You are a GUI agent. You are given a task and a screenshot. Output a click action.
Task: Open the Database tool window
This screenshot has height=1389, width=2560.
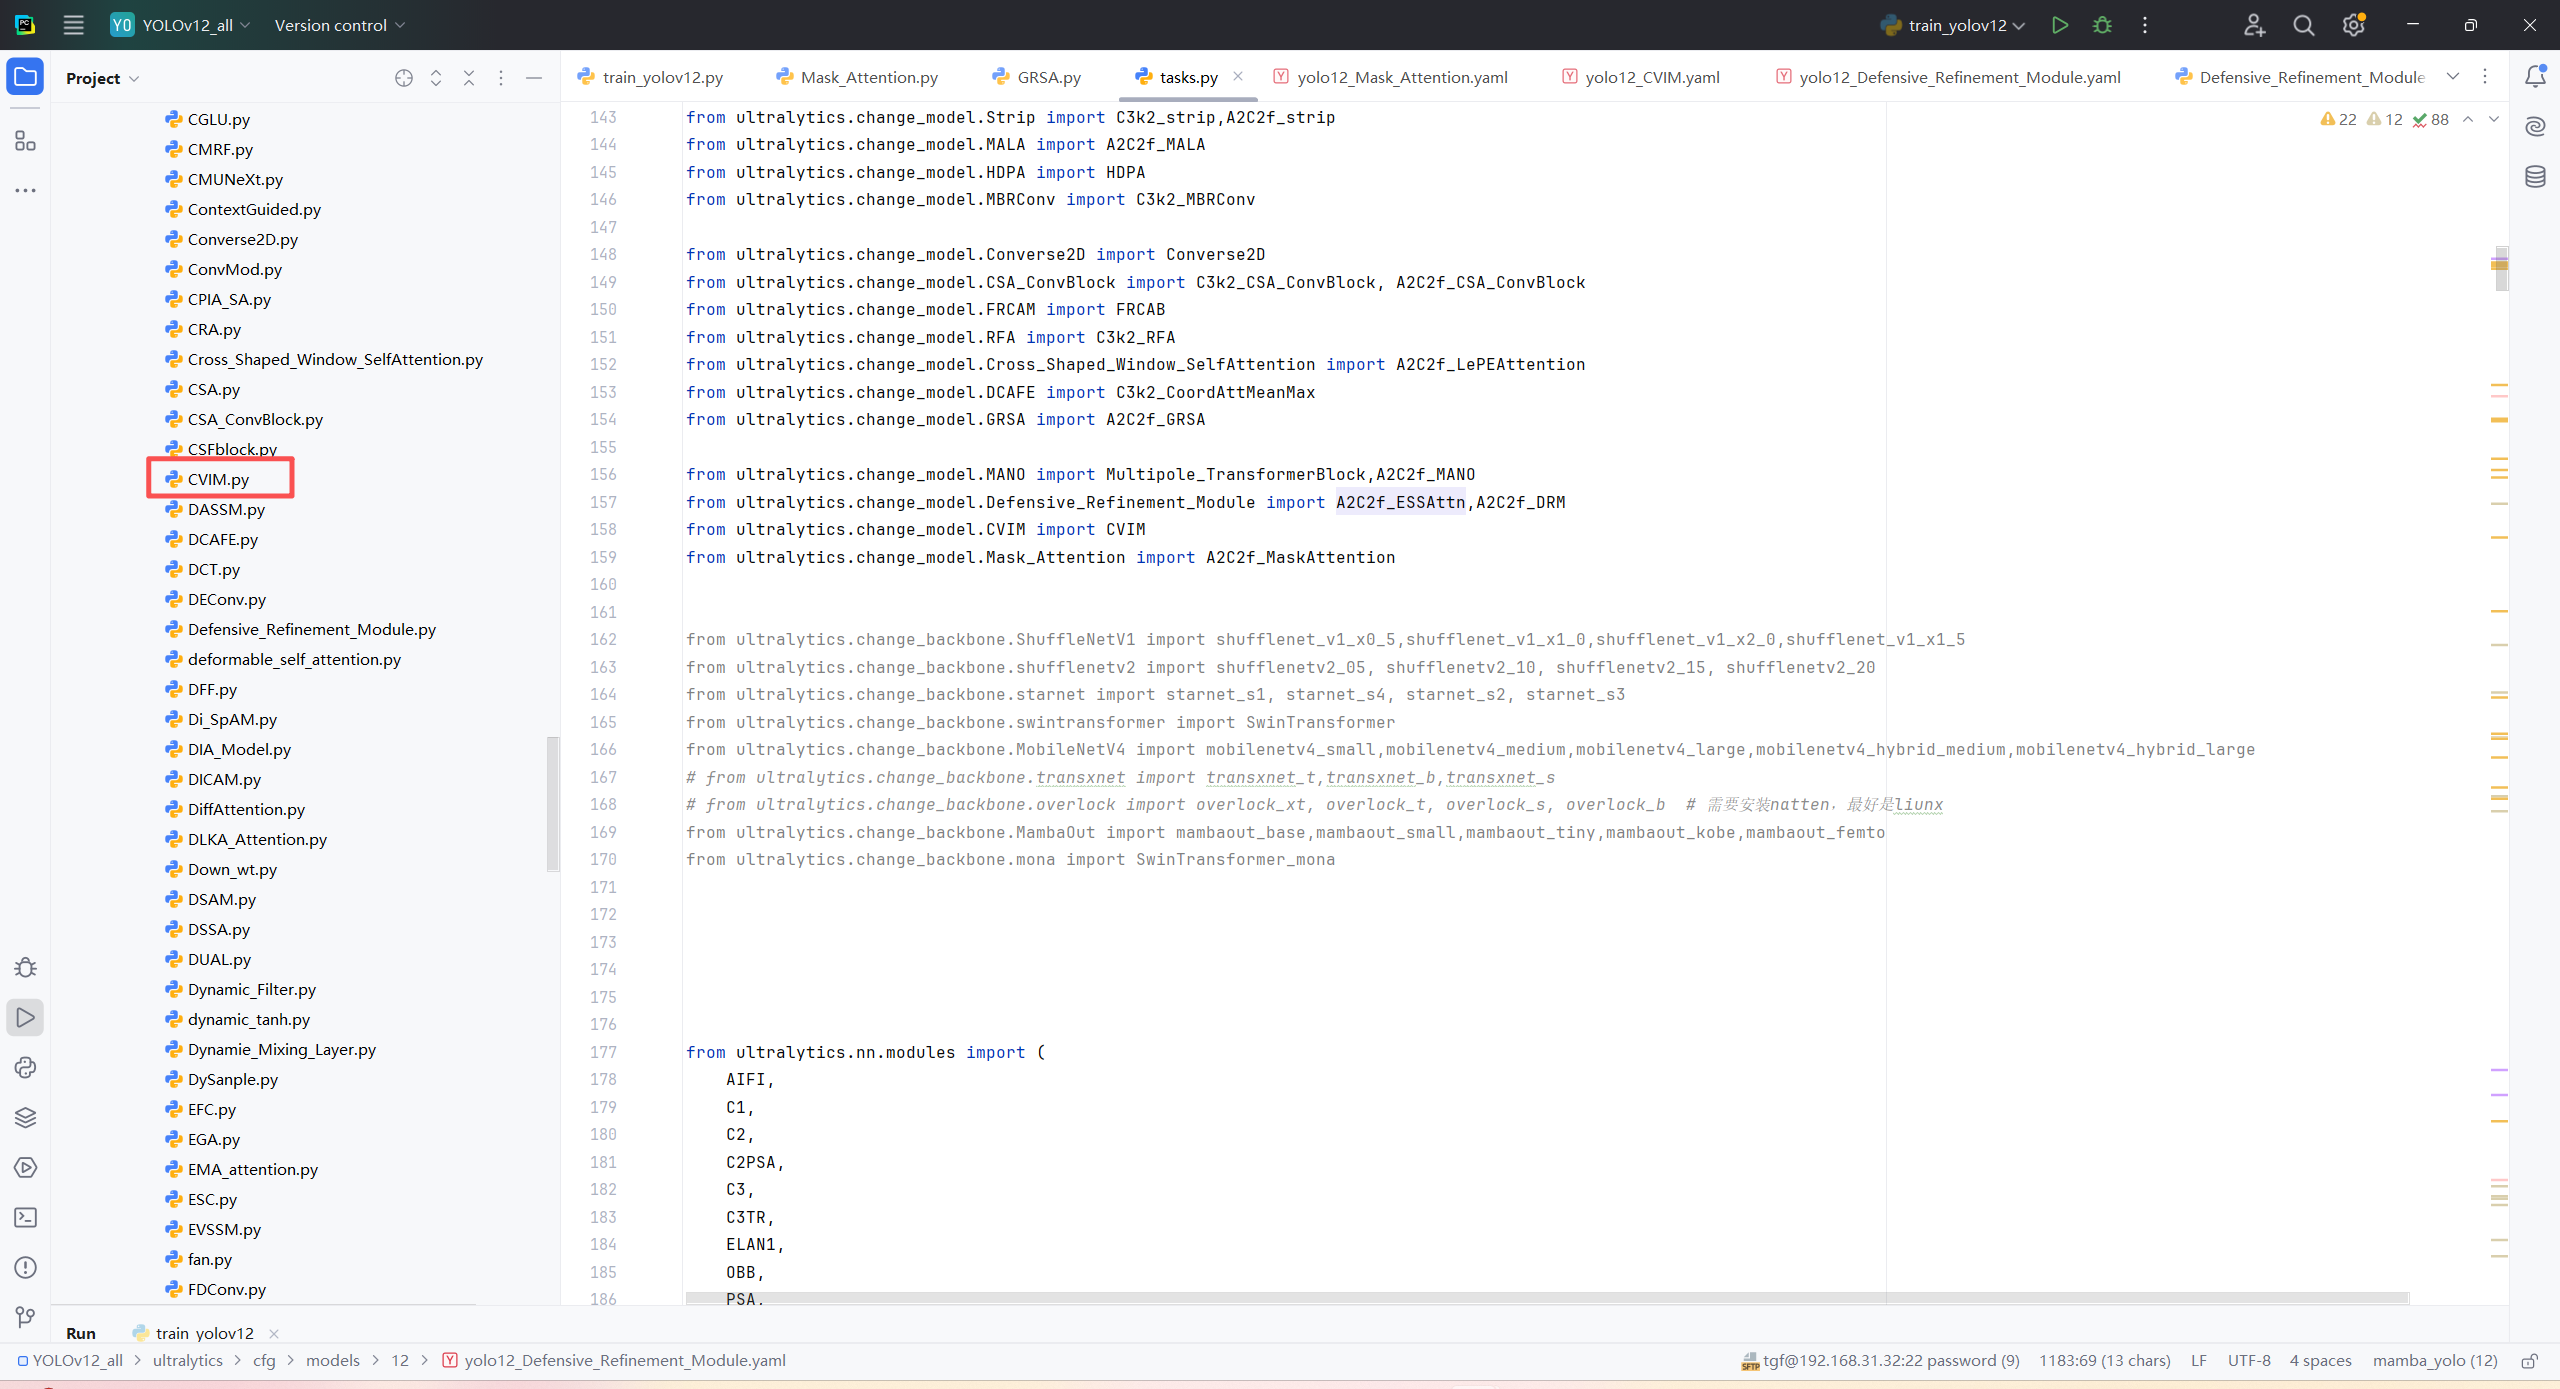2535,177
